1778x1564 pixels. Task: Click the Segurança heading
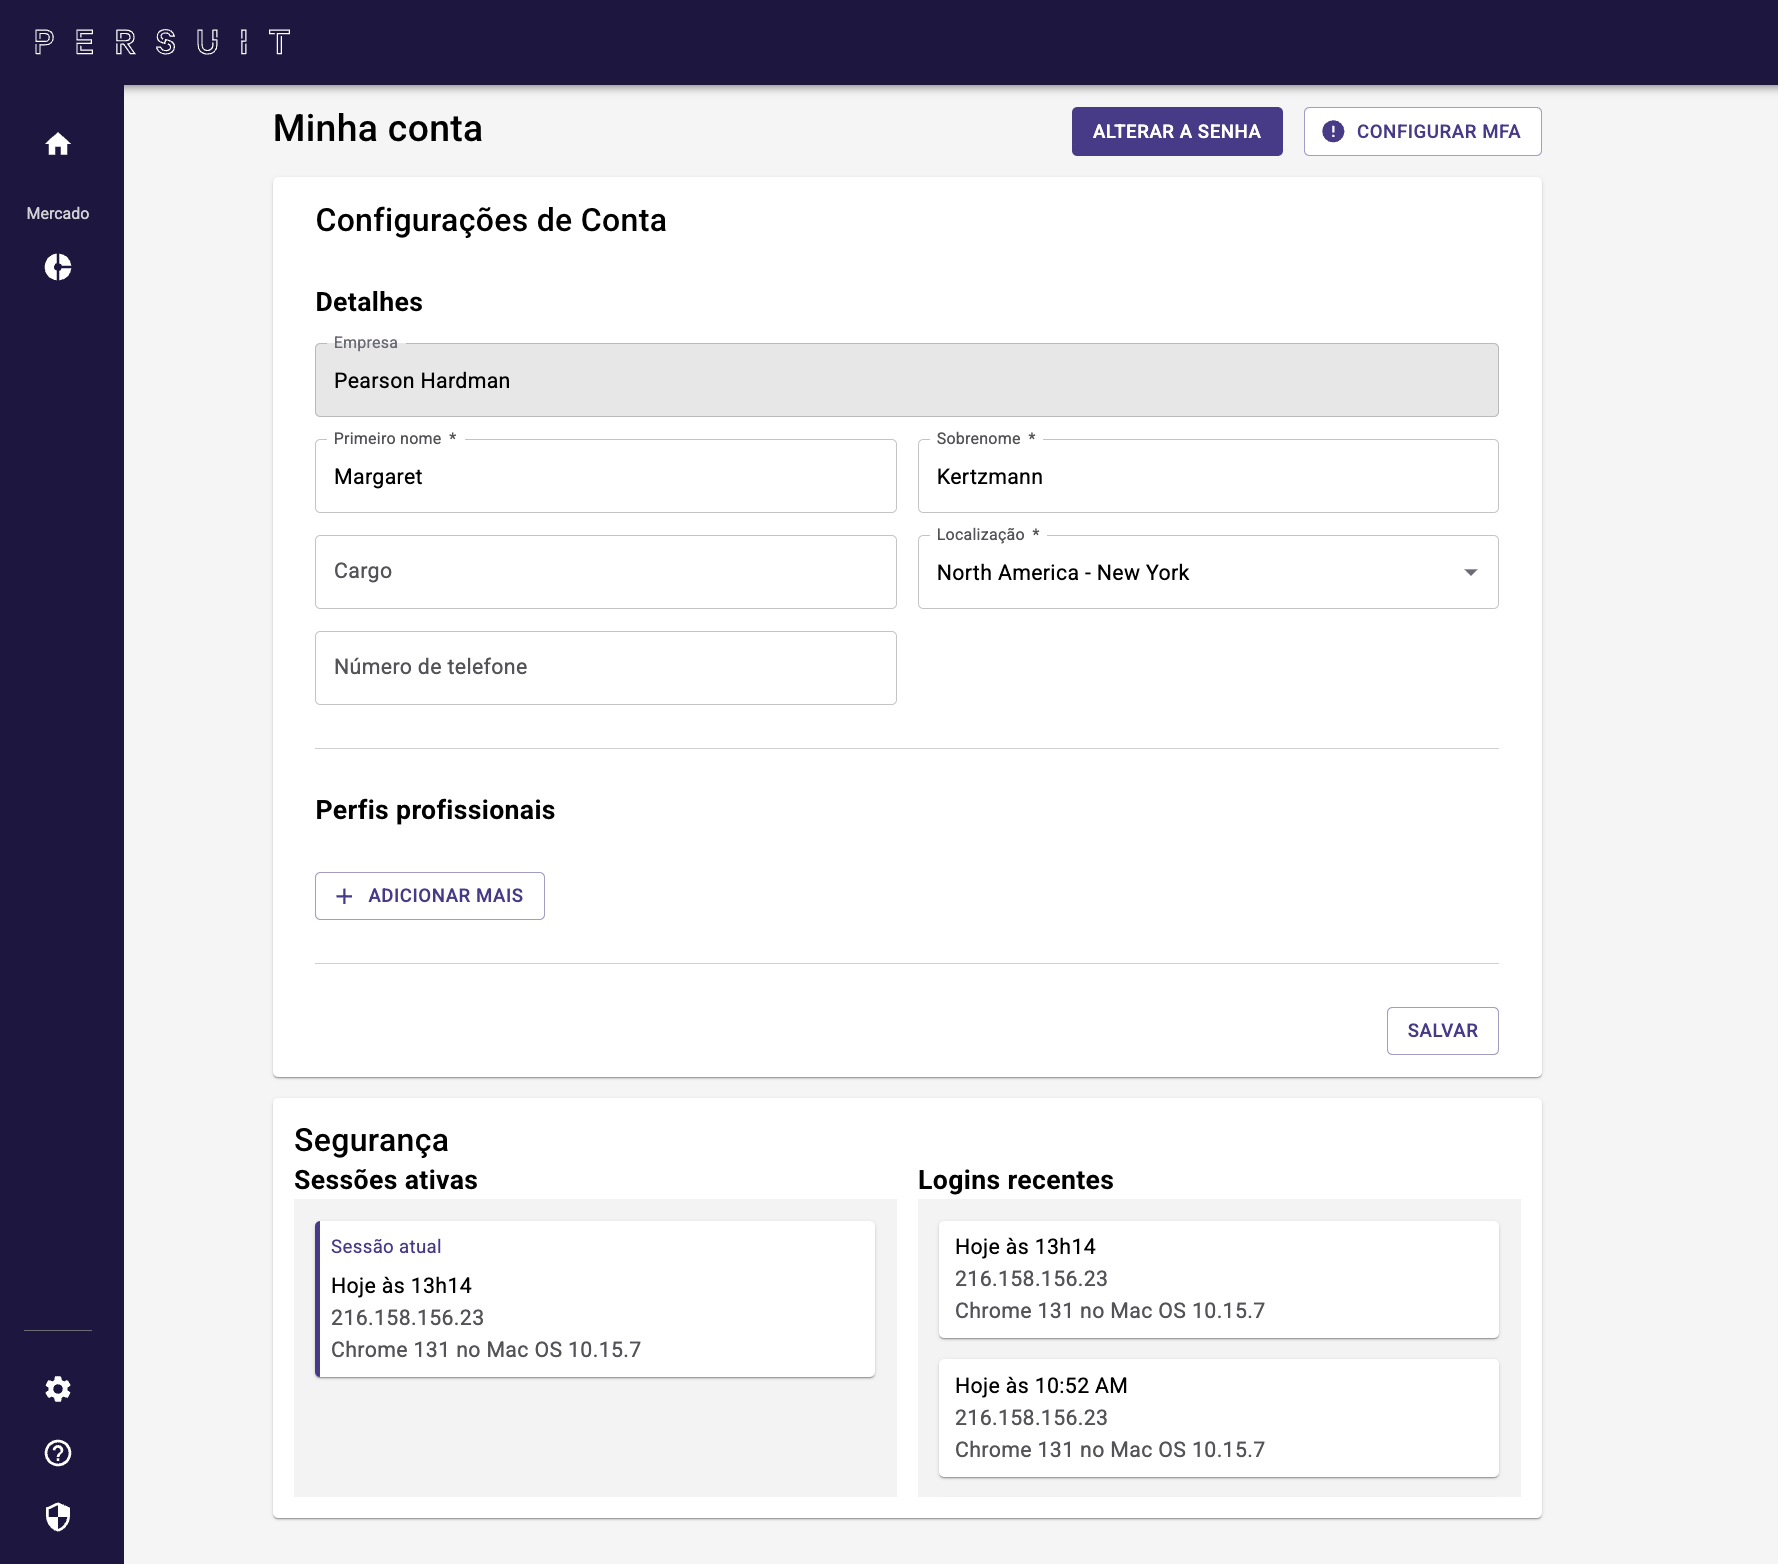tap(371, 1140)
